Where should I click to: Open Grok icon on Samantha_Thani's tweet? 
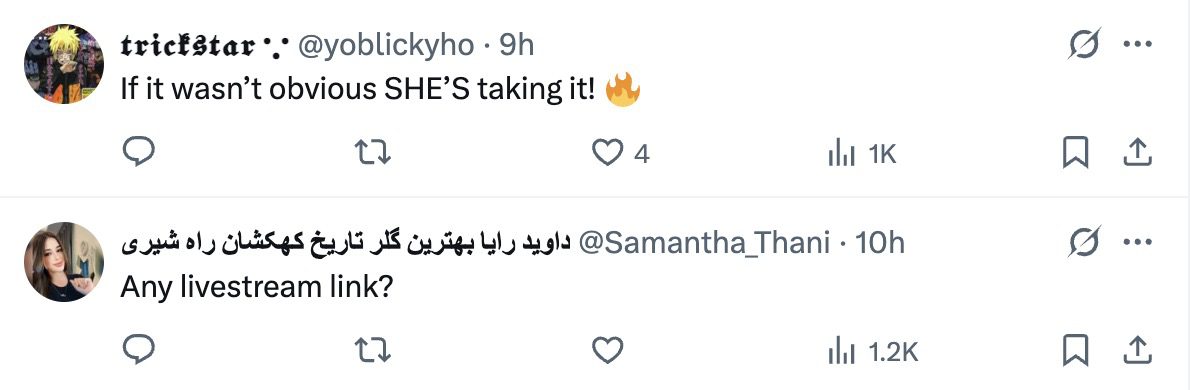click(x=1084, y=243)
